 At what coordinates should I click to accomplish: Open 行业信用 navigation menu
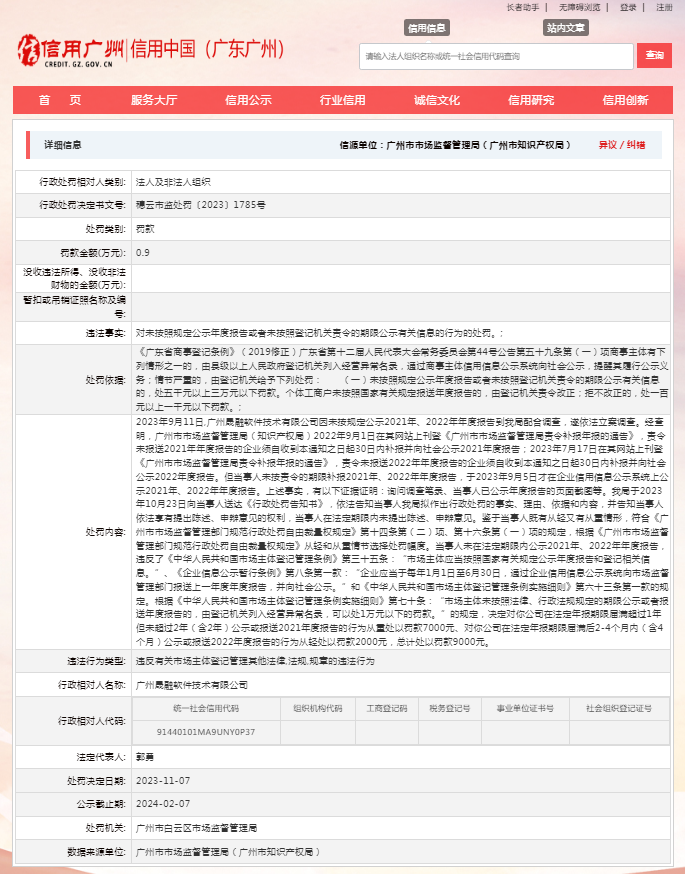tap(342, 100)
